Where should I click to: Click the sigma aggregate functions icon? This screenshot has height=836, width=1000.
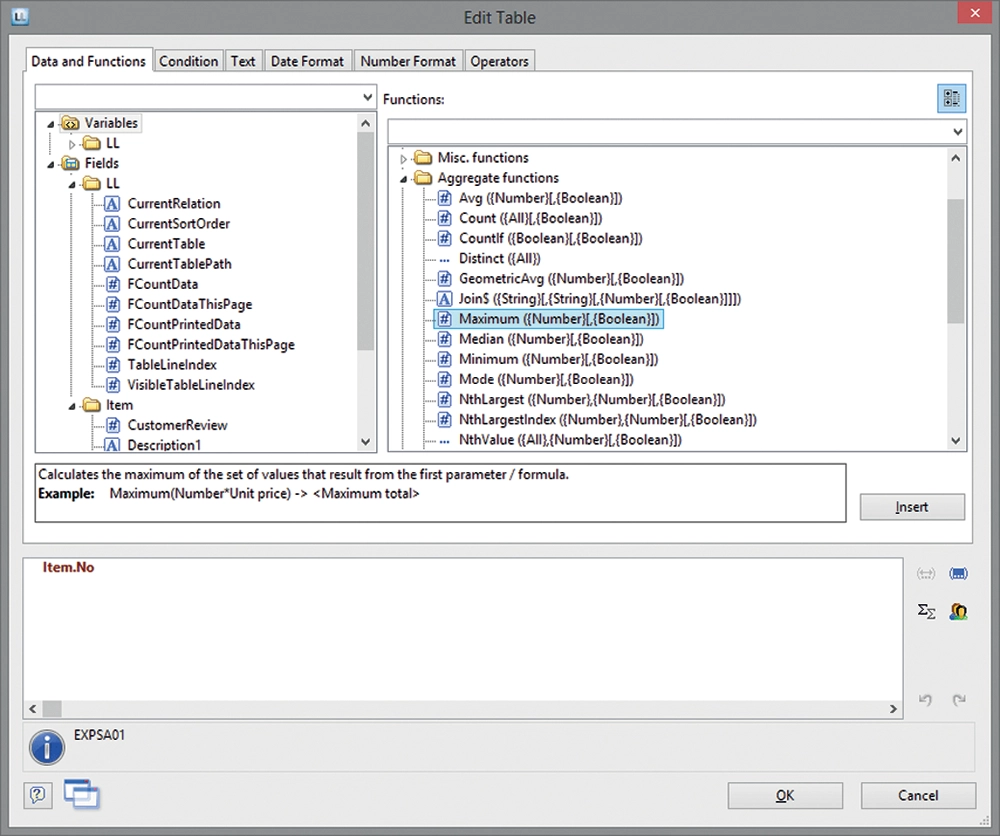926,611
